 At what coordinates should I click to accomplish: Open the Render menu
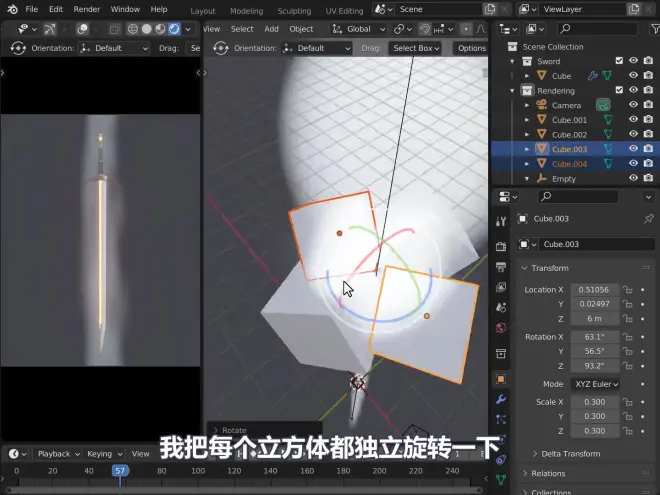87,9
